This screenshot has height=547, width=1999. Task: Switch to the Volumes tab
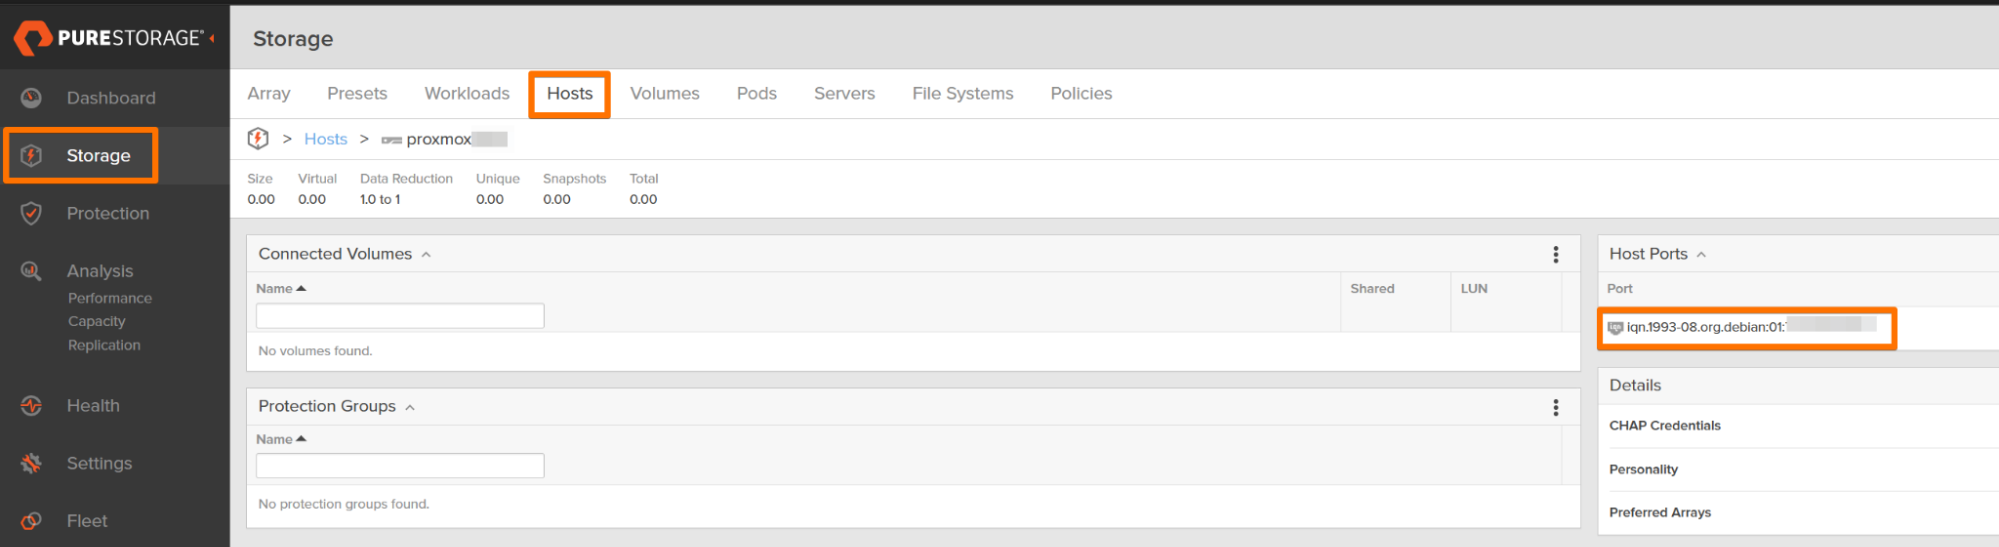[664, 94]
